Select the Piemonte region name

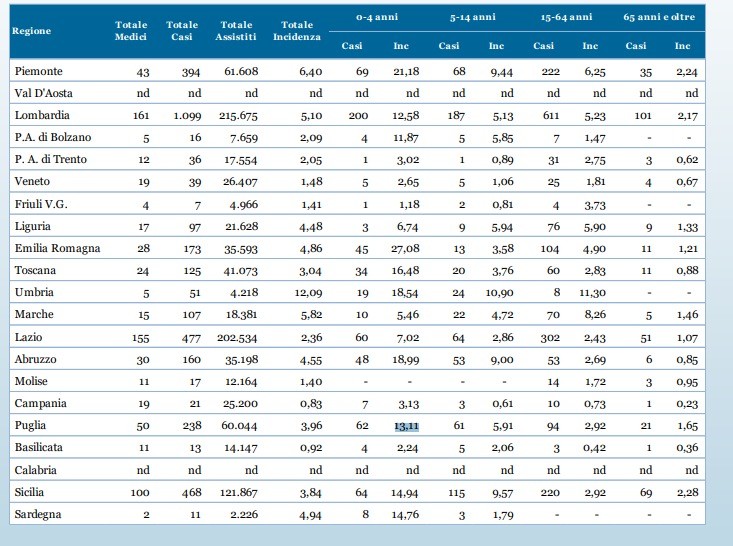pyautogui.click(x=38, y=72)
